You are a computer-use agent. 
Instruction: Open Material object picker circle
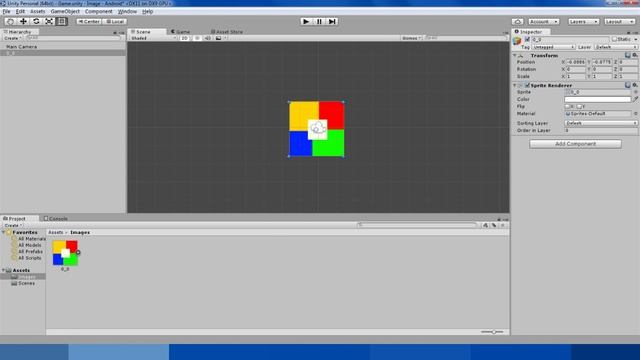[x=636, y=113]
